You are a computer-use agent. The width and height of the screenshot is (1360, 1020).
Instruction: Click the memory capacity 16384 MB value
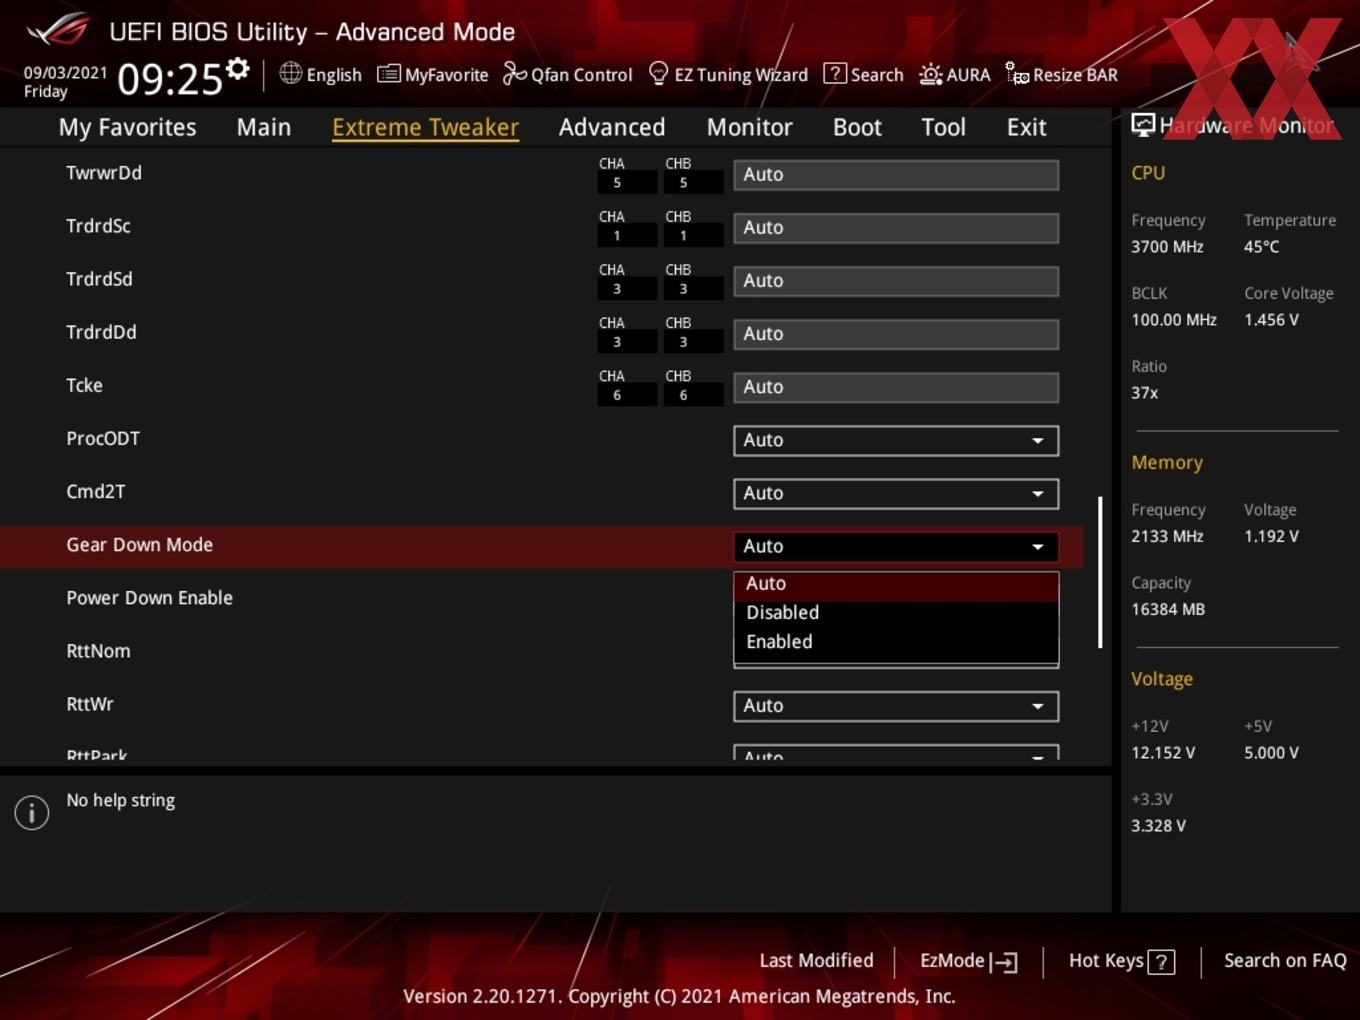click(1167, 610)
